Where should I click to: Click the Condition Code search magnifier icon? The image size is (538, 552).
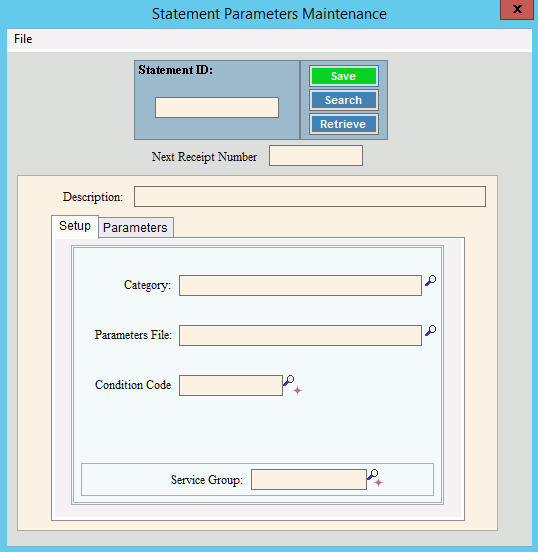[289, 381]
